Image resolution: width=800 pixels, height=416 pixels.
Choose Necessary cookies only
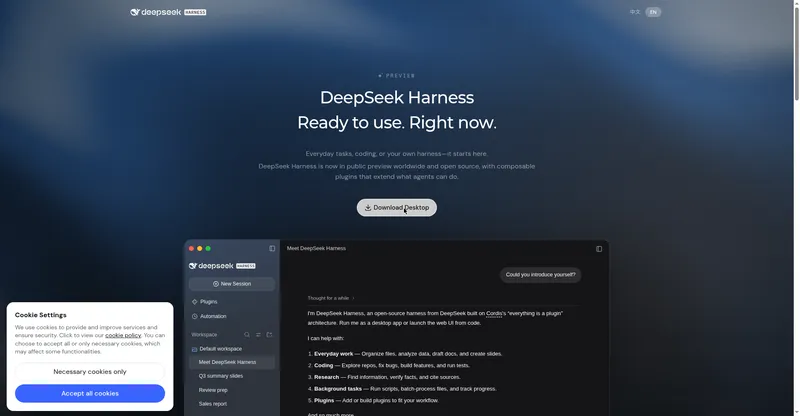pyautogui.click(x=90, y=372)
